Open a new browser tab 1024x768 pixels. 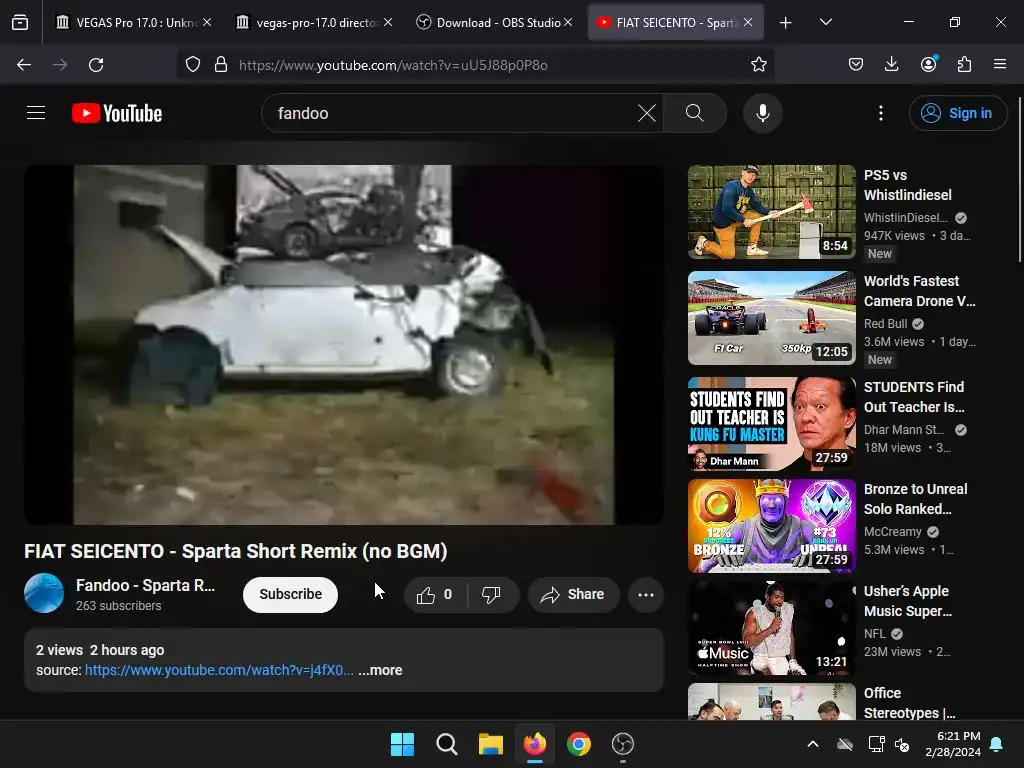786,23
